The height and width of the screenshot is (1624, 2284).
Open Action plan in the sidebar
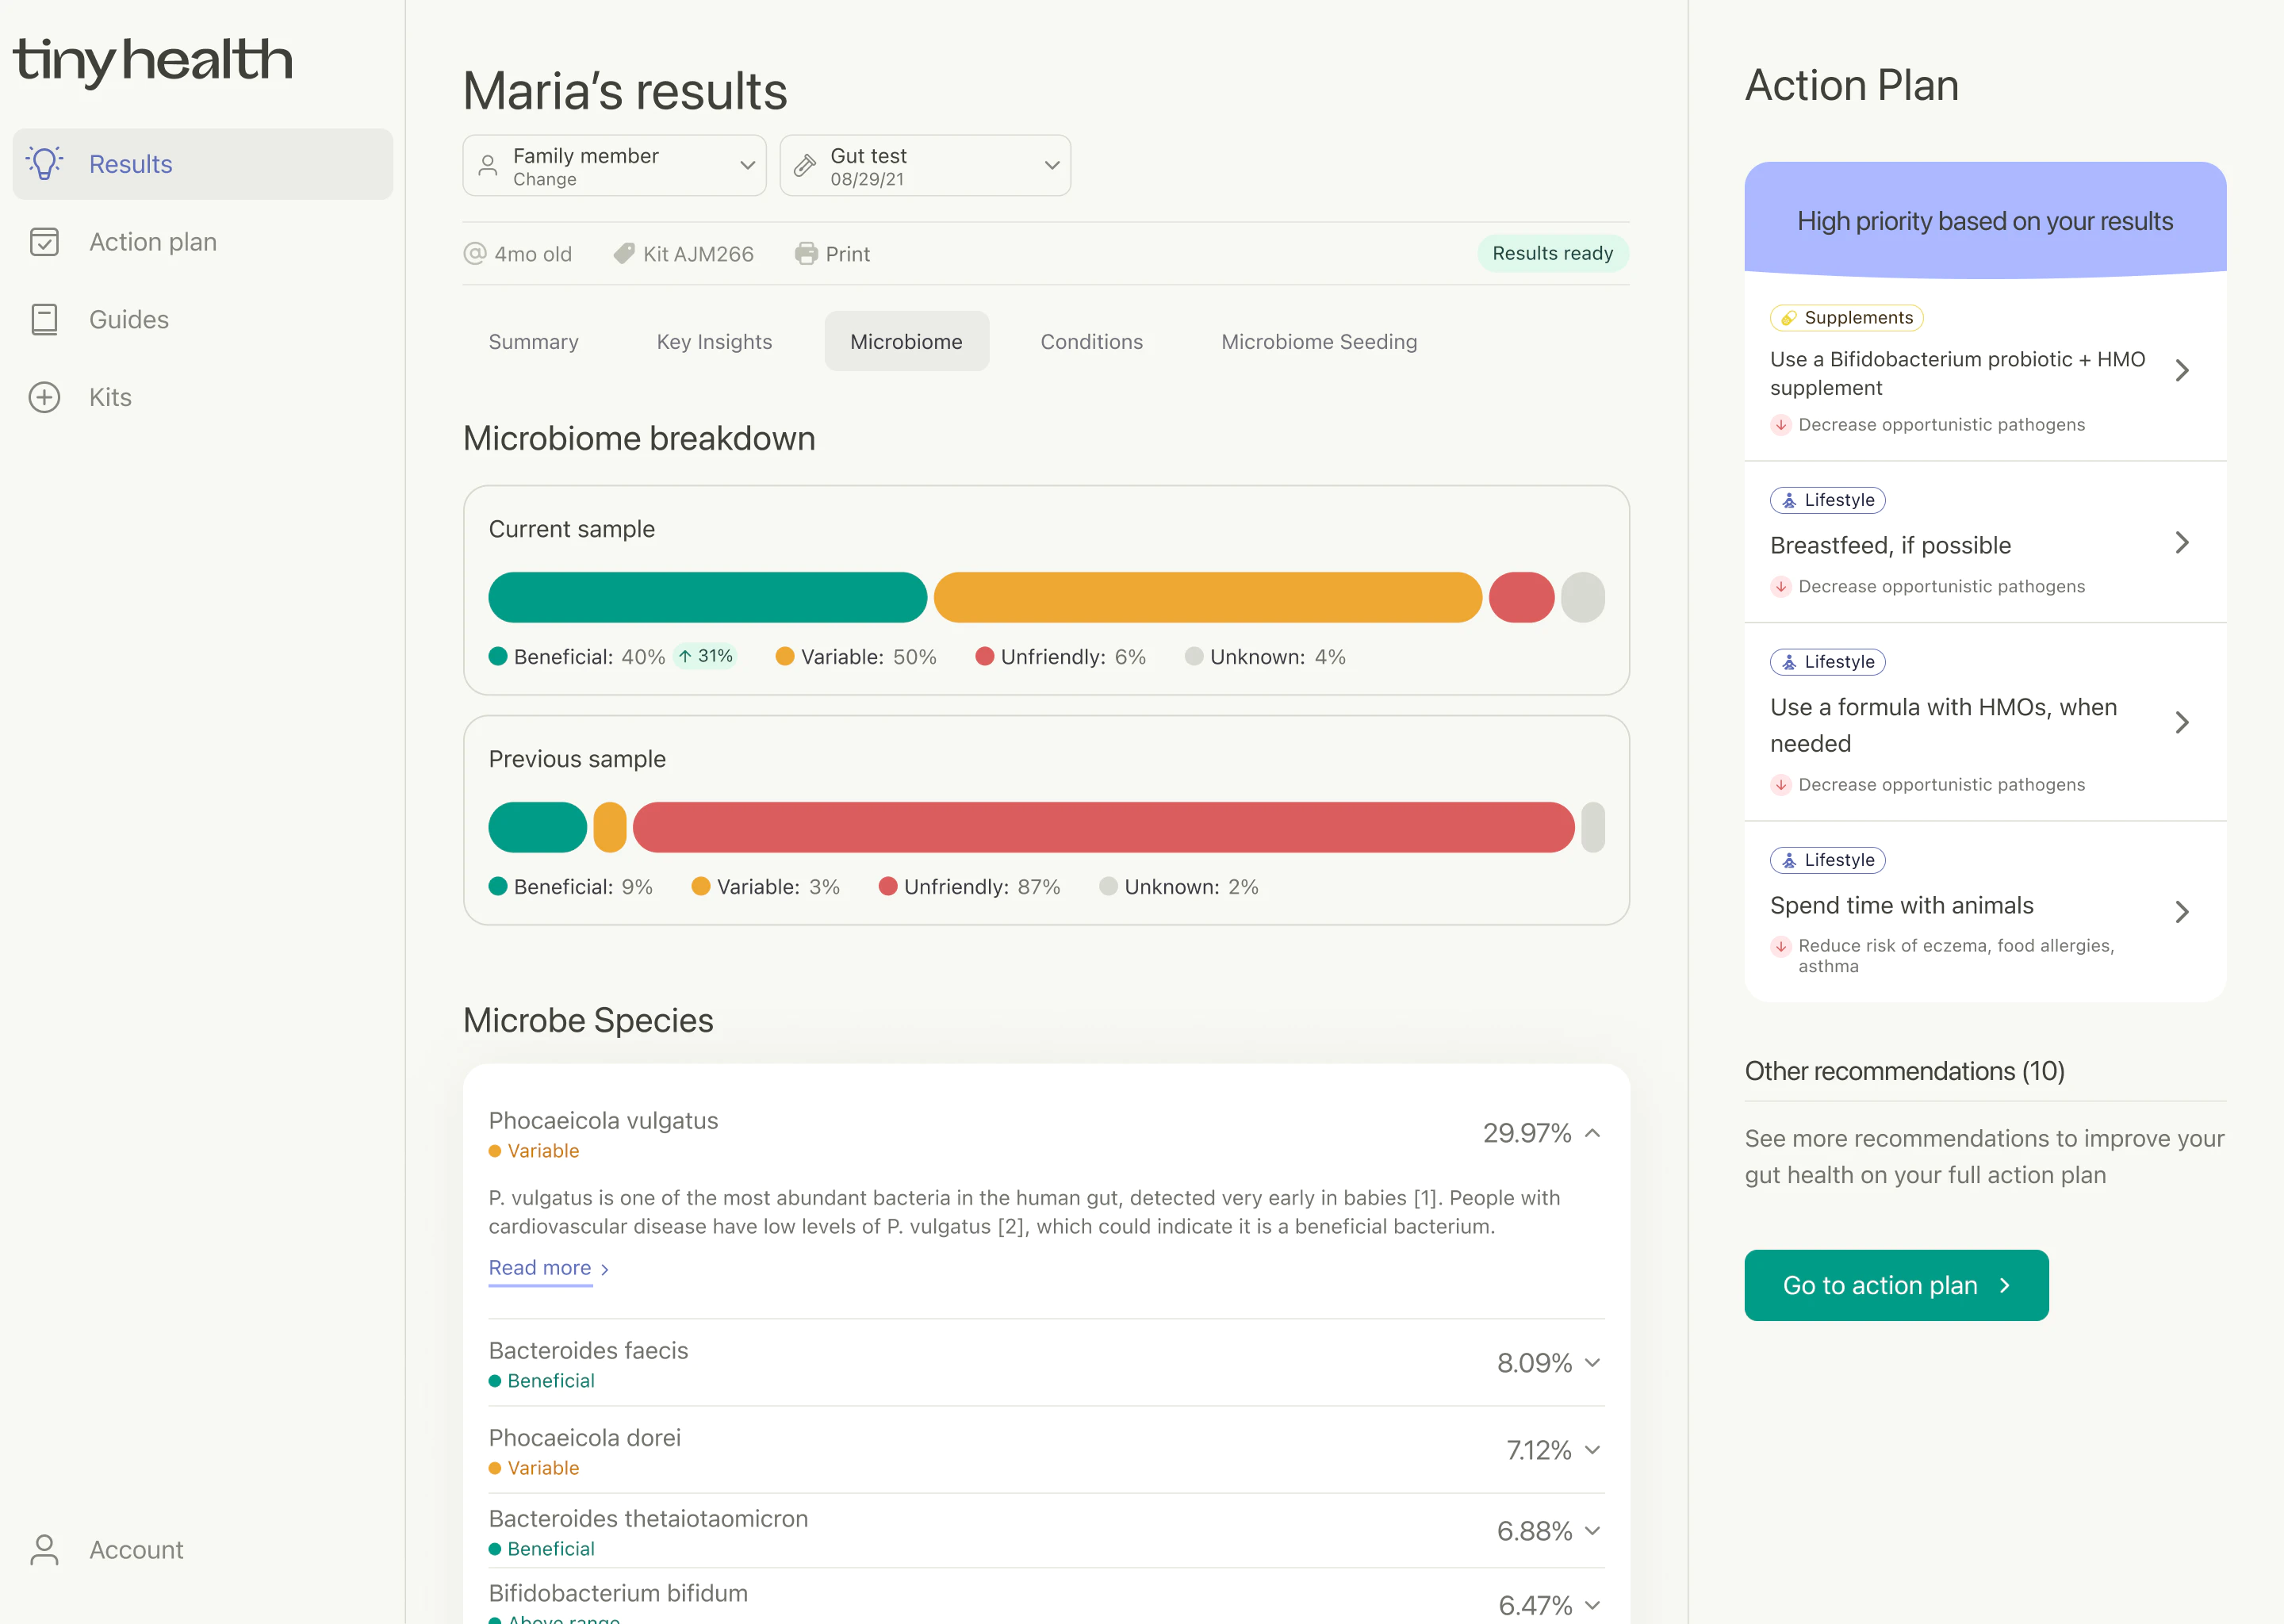click(202, 241)
